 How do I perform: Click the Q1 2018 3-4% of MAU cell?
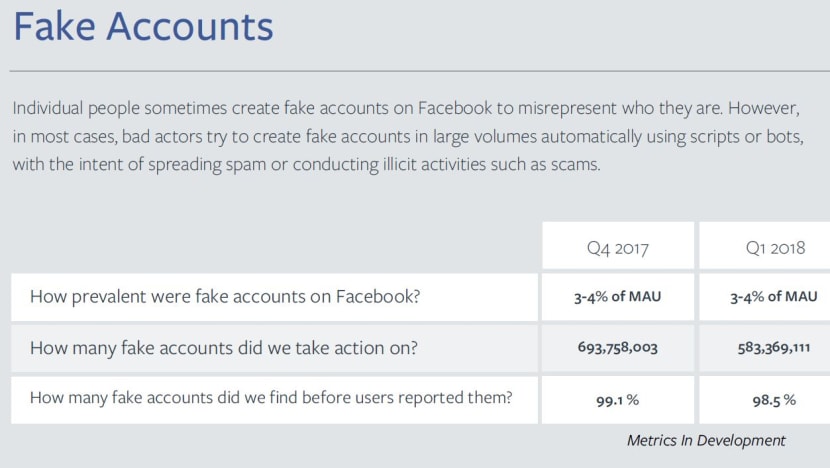(765, 297)
